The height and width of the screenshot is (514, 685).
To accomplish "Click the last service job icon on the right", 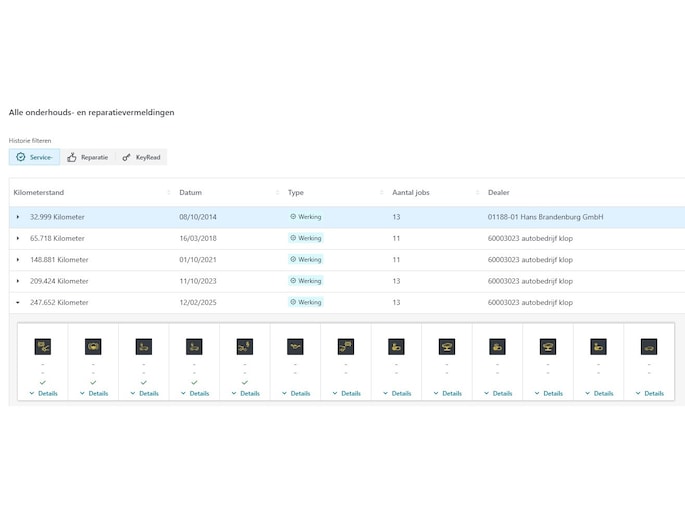I will pyautogui.click(x=649, y=346).
